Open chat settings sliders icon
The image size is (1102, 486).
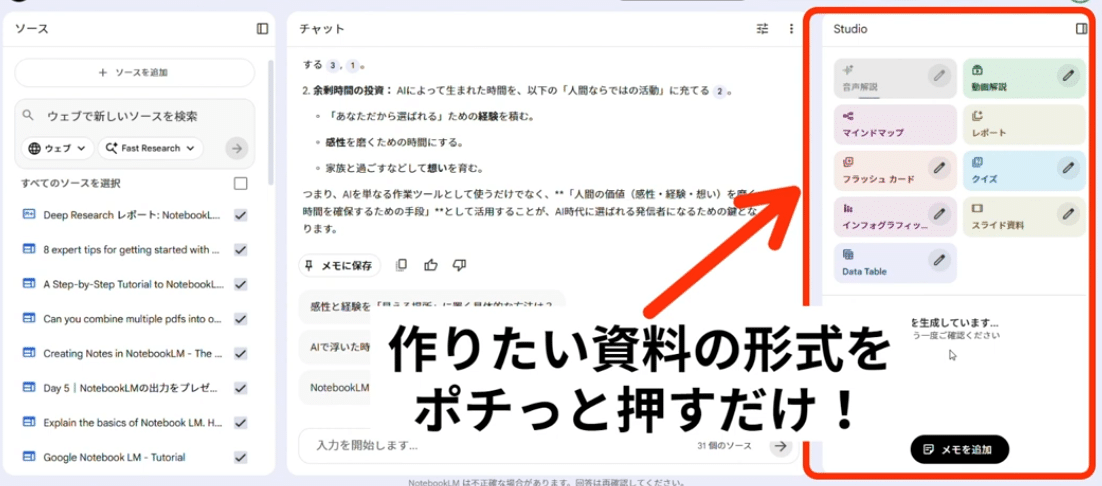click(x=763, y=29)
